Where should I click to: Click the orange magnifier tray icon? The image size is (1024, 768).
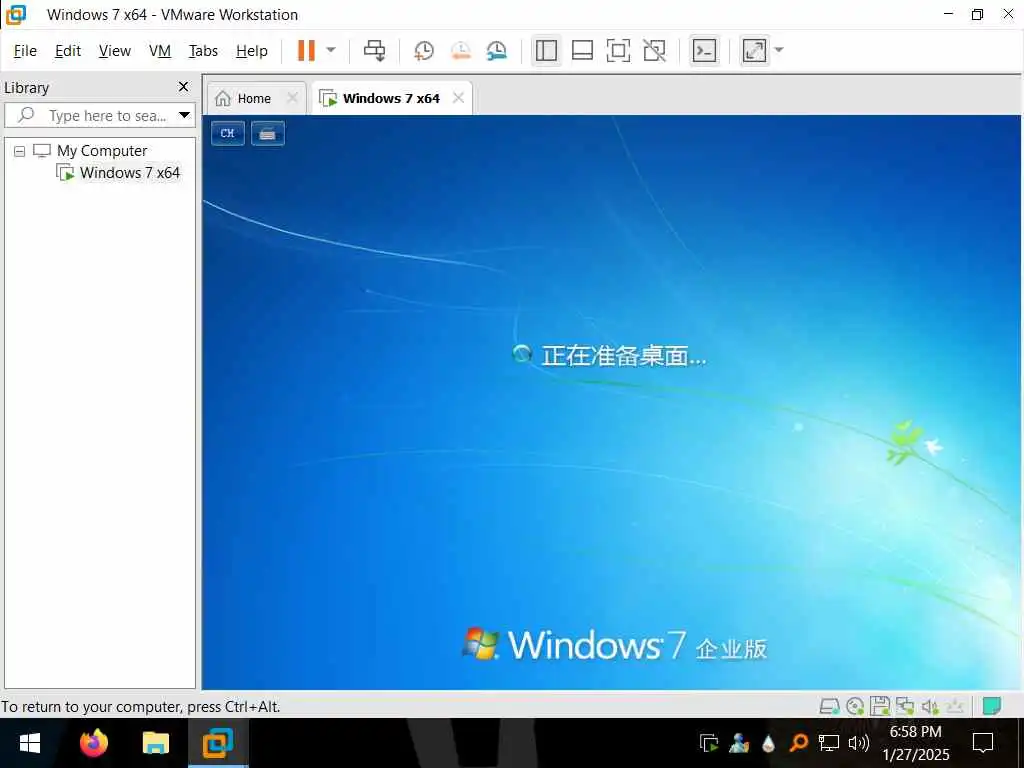point(798,743)
